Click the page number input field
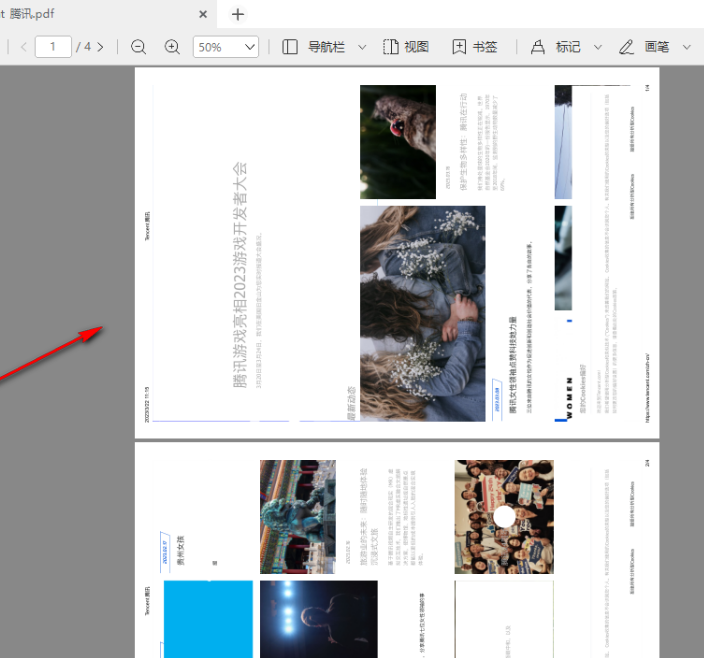Image resolution: width=704 pixels, height=658 pixels. (x=53, y=47)
